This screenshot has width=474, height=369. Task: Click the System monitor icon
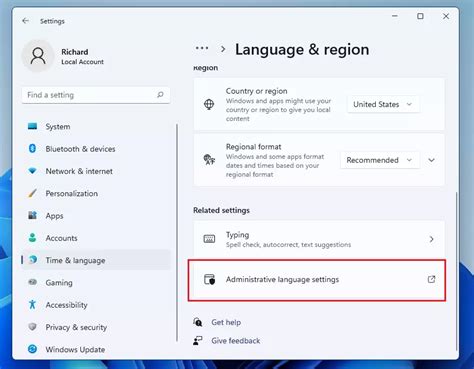pos(32,126)
